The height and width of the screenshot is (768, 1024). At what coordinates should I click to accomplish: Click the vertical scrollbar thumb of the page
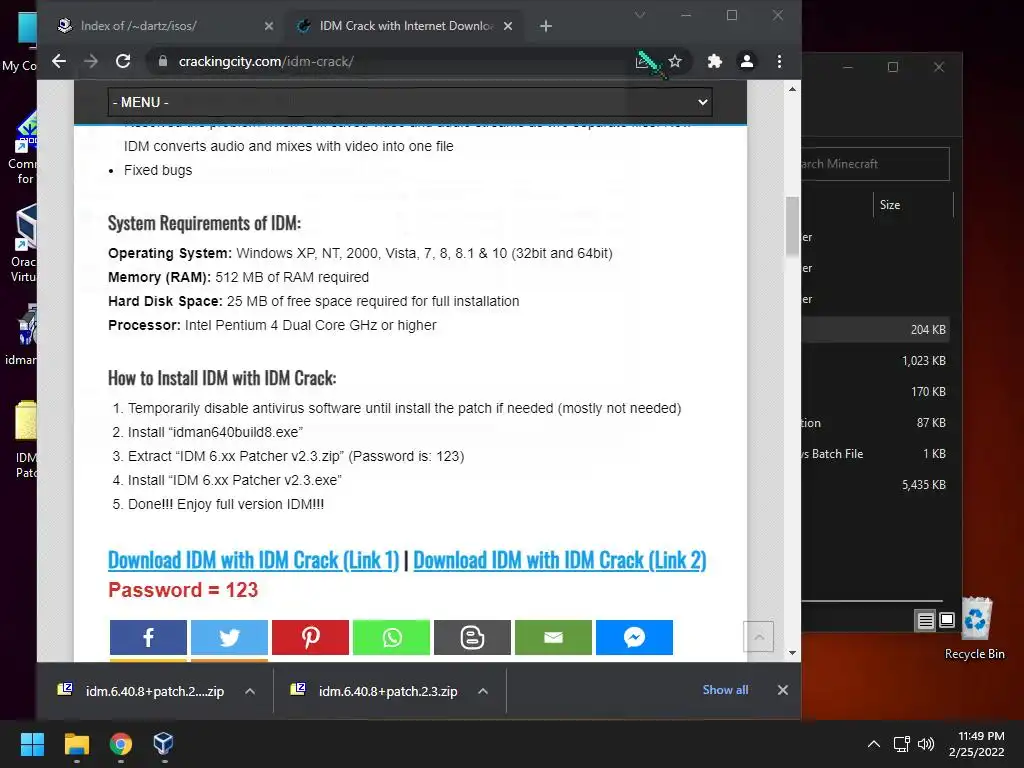click(x=792, y=225)
